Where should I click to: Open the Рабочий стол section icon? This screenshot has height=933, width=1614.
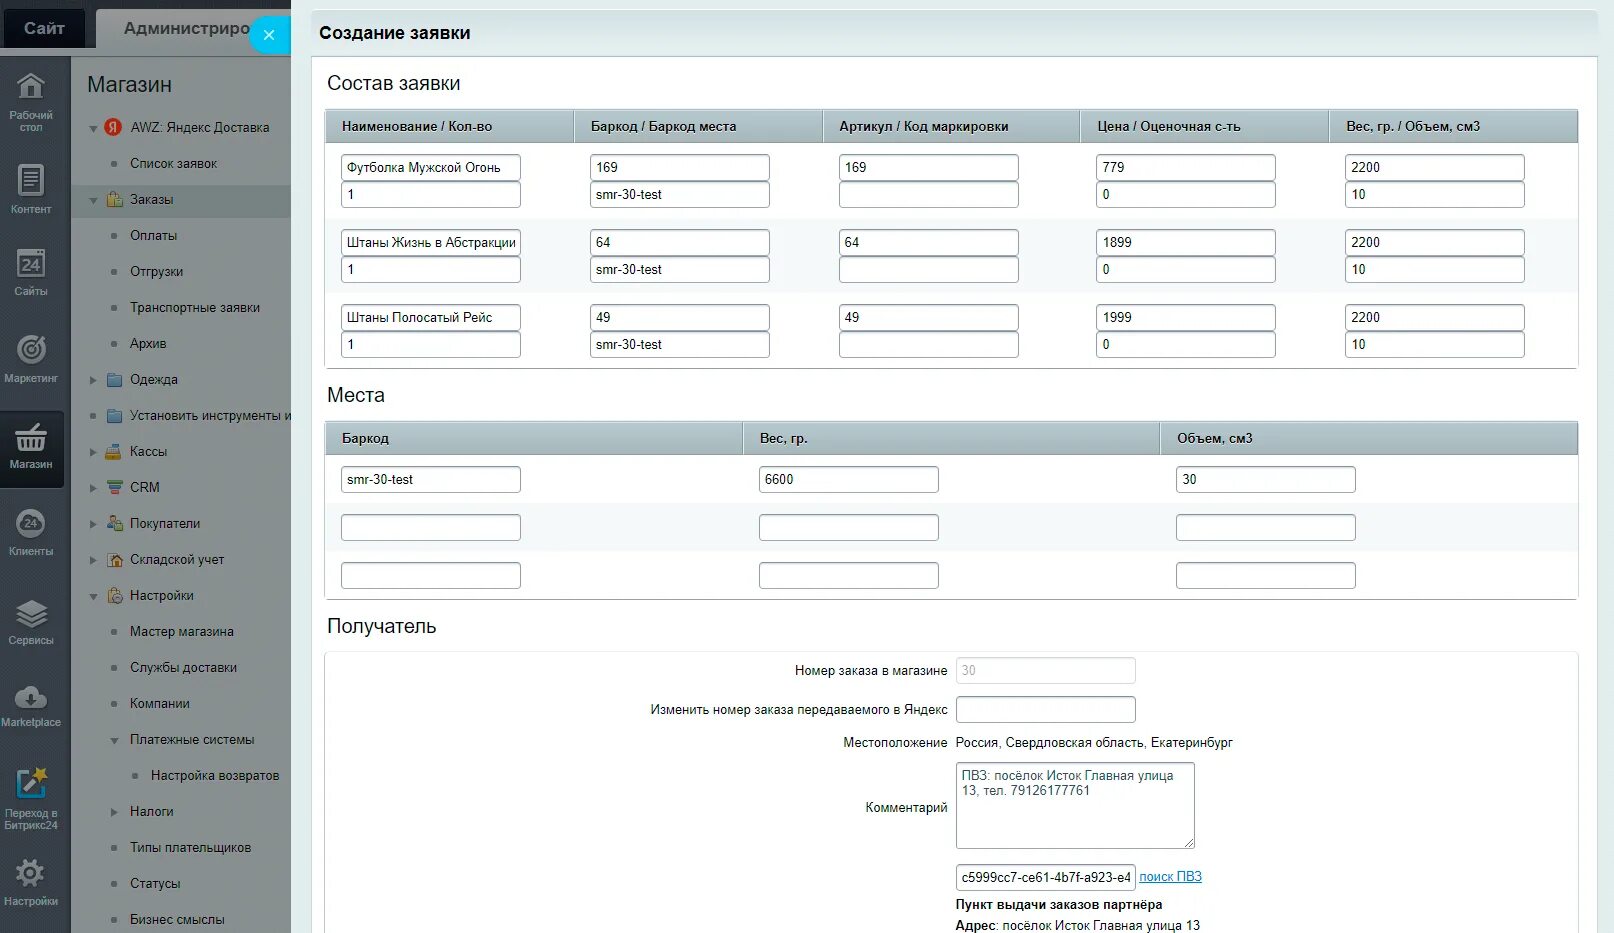click(x=31, y=88)
